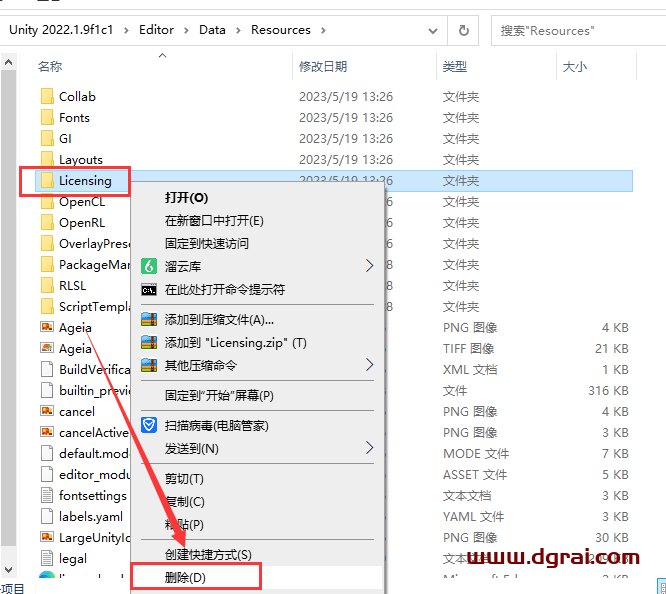This screenshot has height=594, width=666.
Task: Click the 316 KB size cell
Action: 608,390
